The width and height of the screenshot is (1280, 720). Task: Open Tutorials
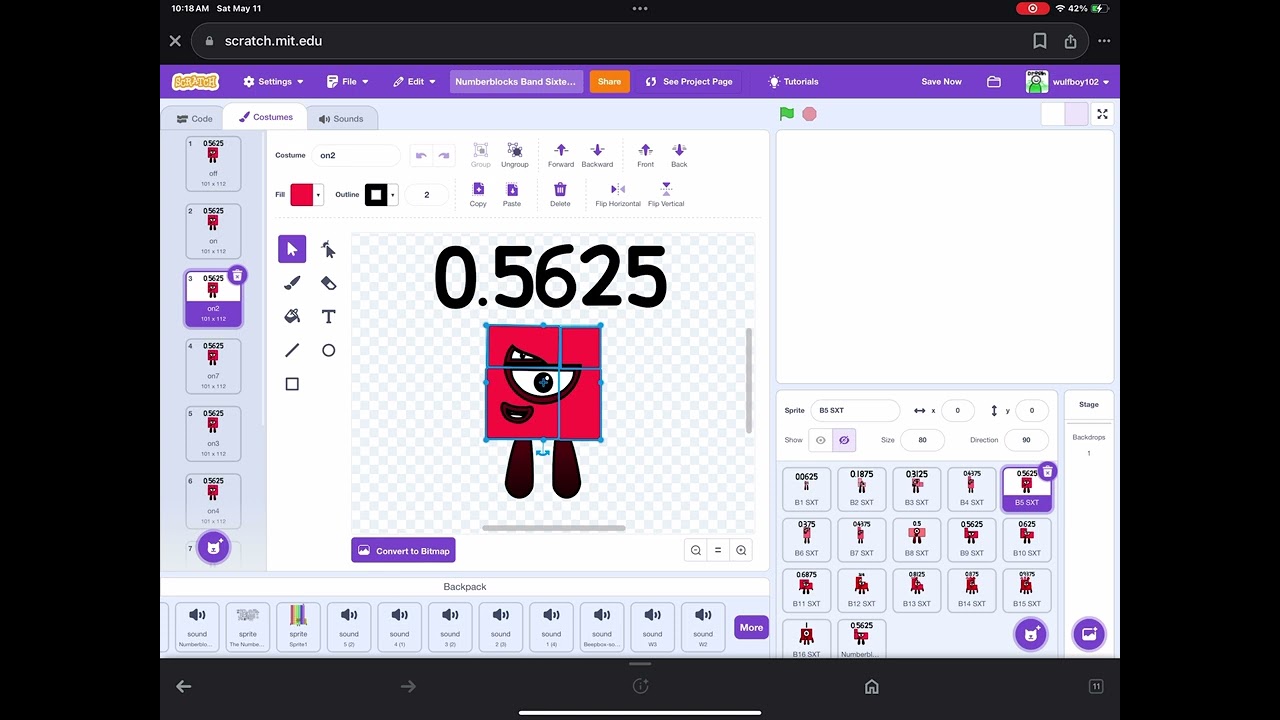(793, 82)
